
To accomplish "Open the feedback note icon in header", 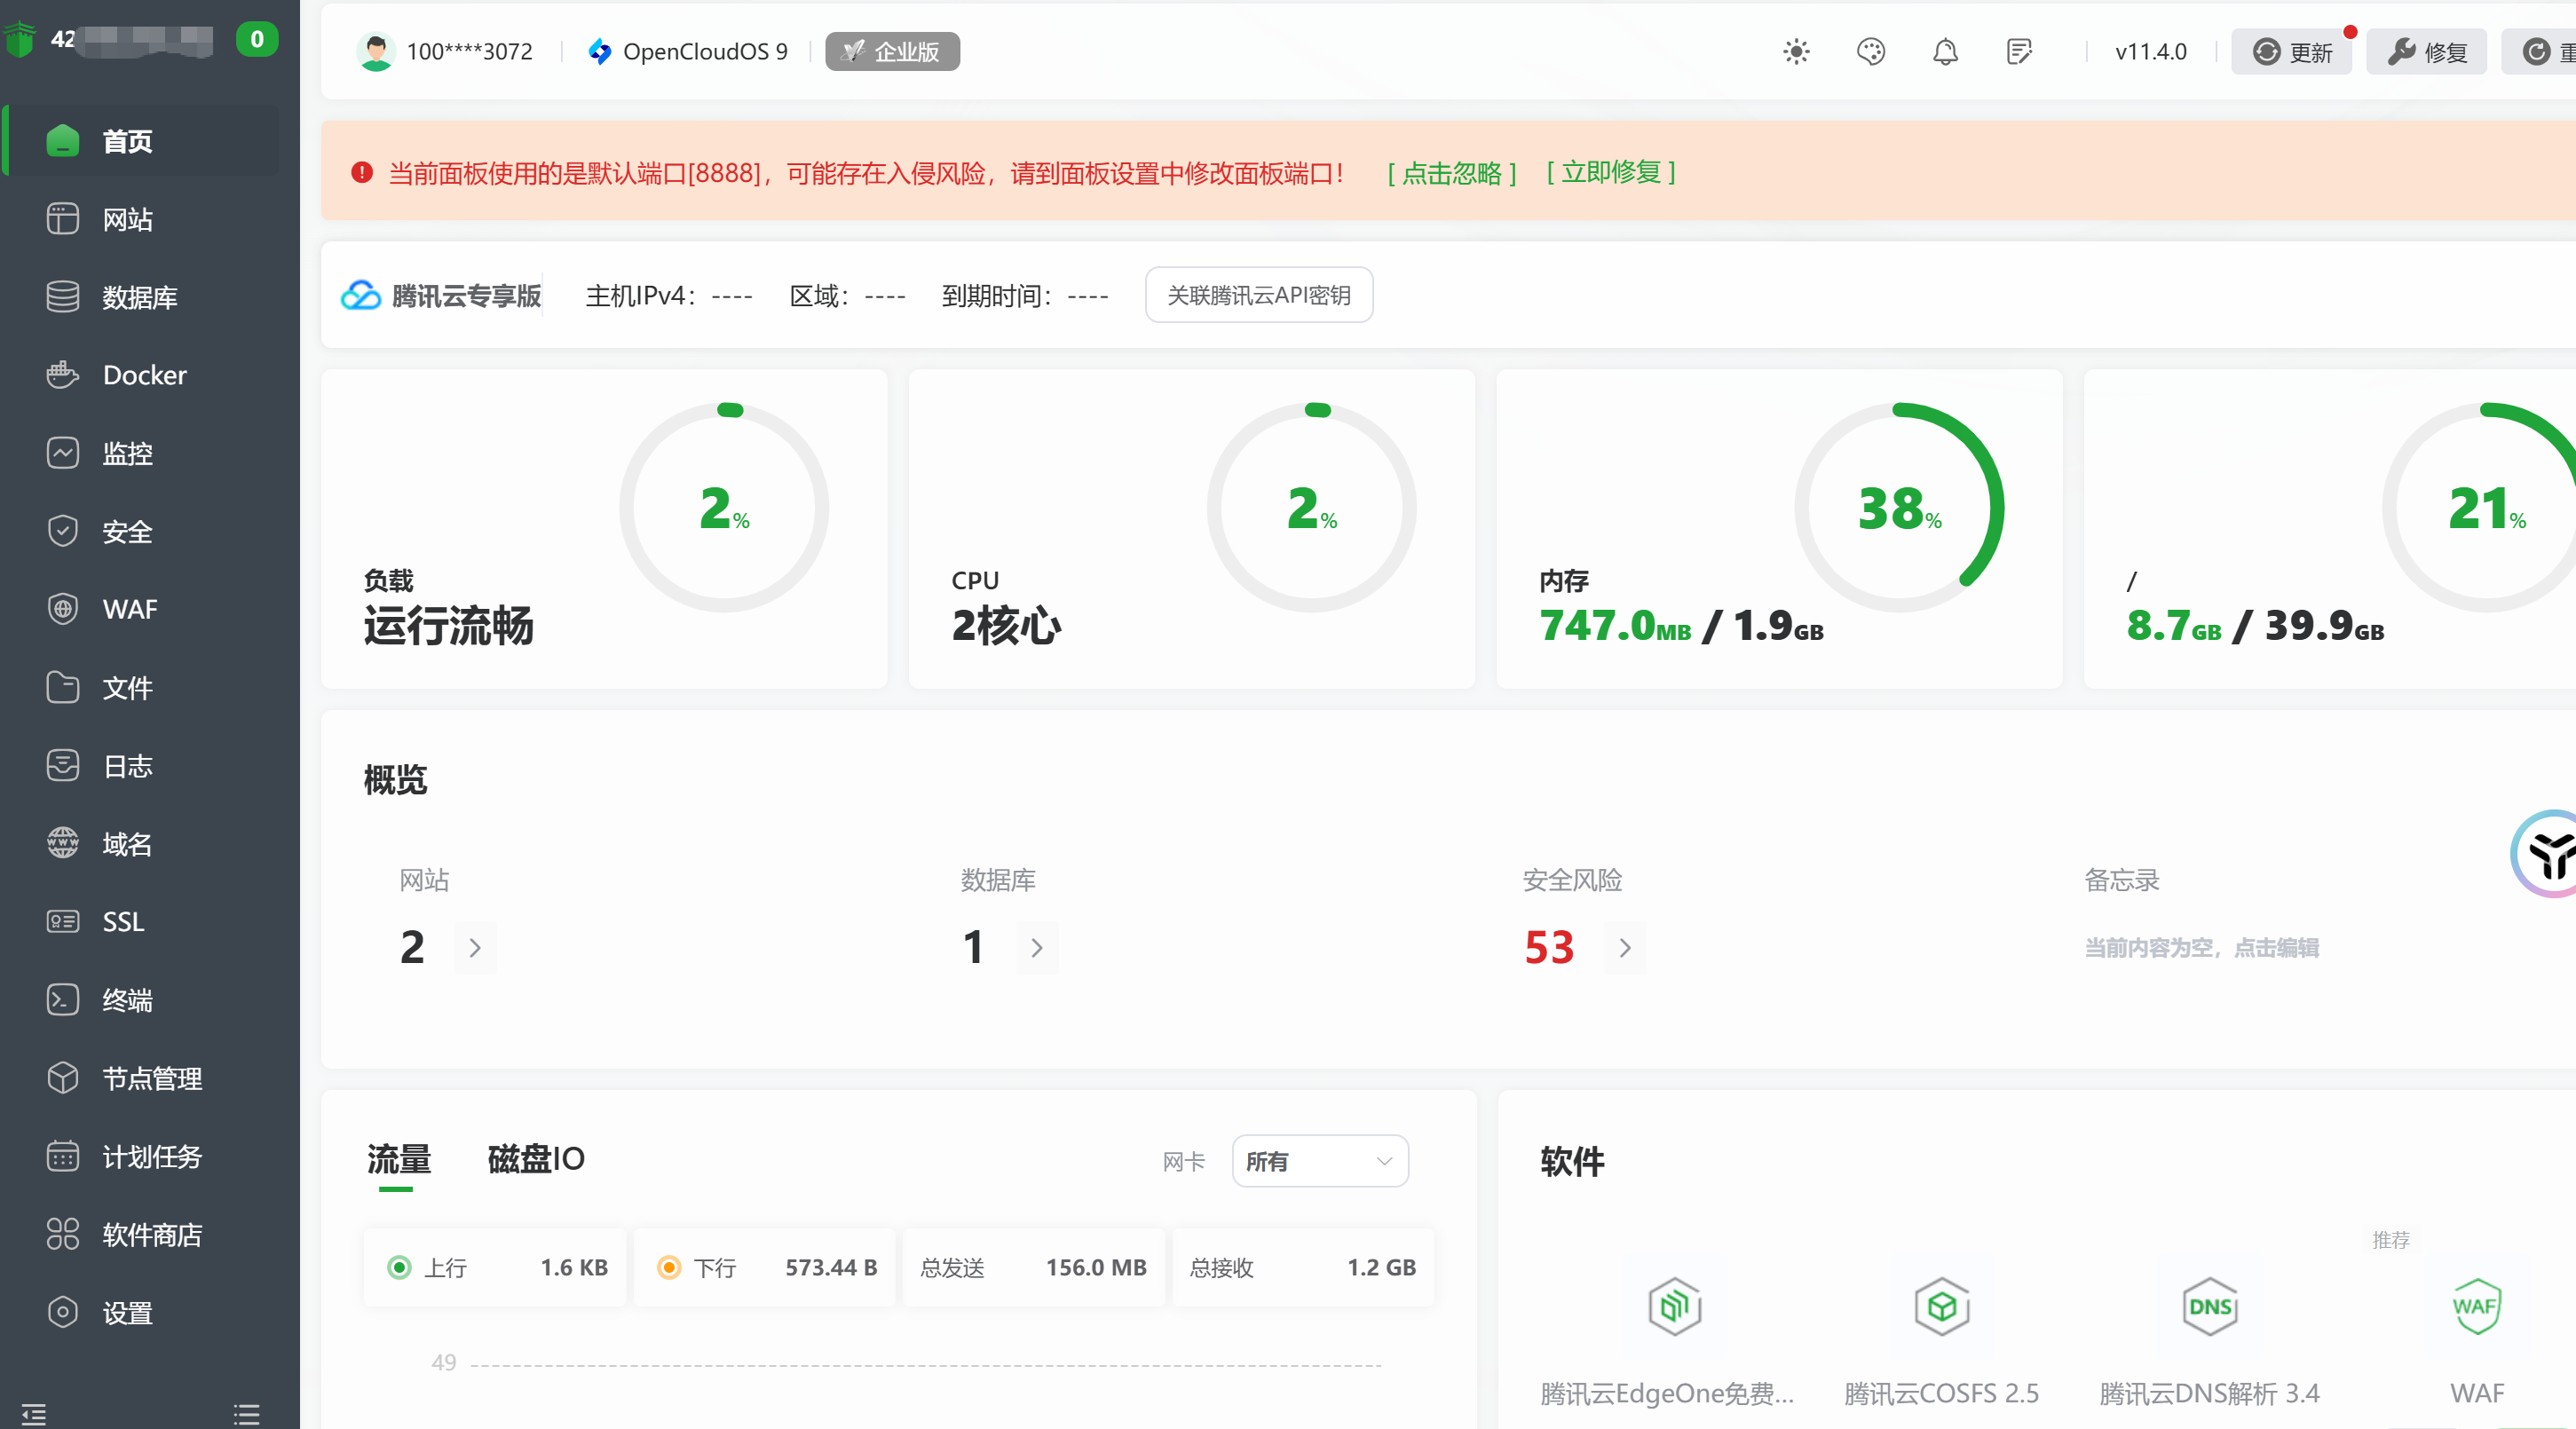I will click(2019, 52).
